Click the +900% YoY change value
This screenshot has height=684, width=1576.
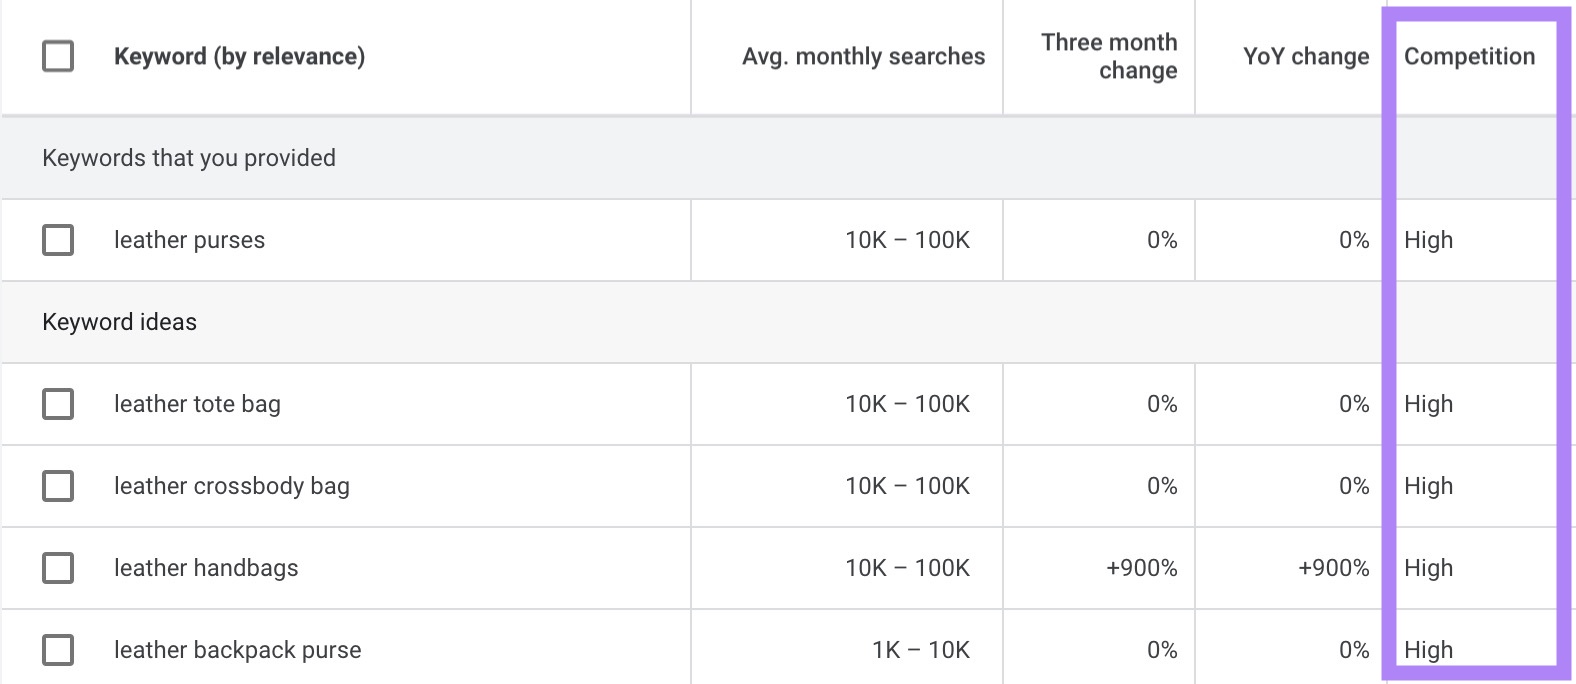[x=1333, y=568]
